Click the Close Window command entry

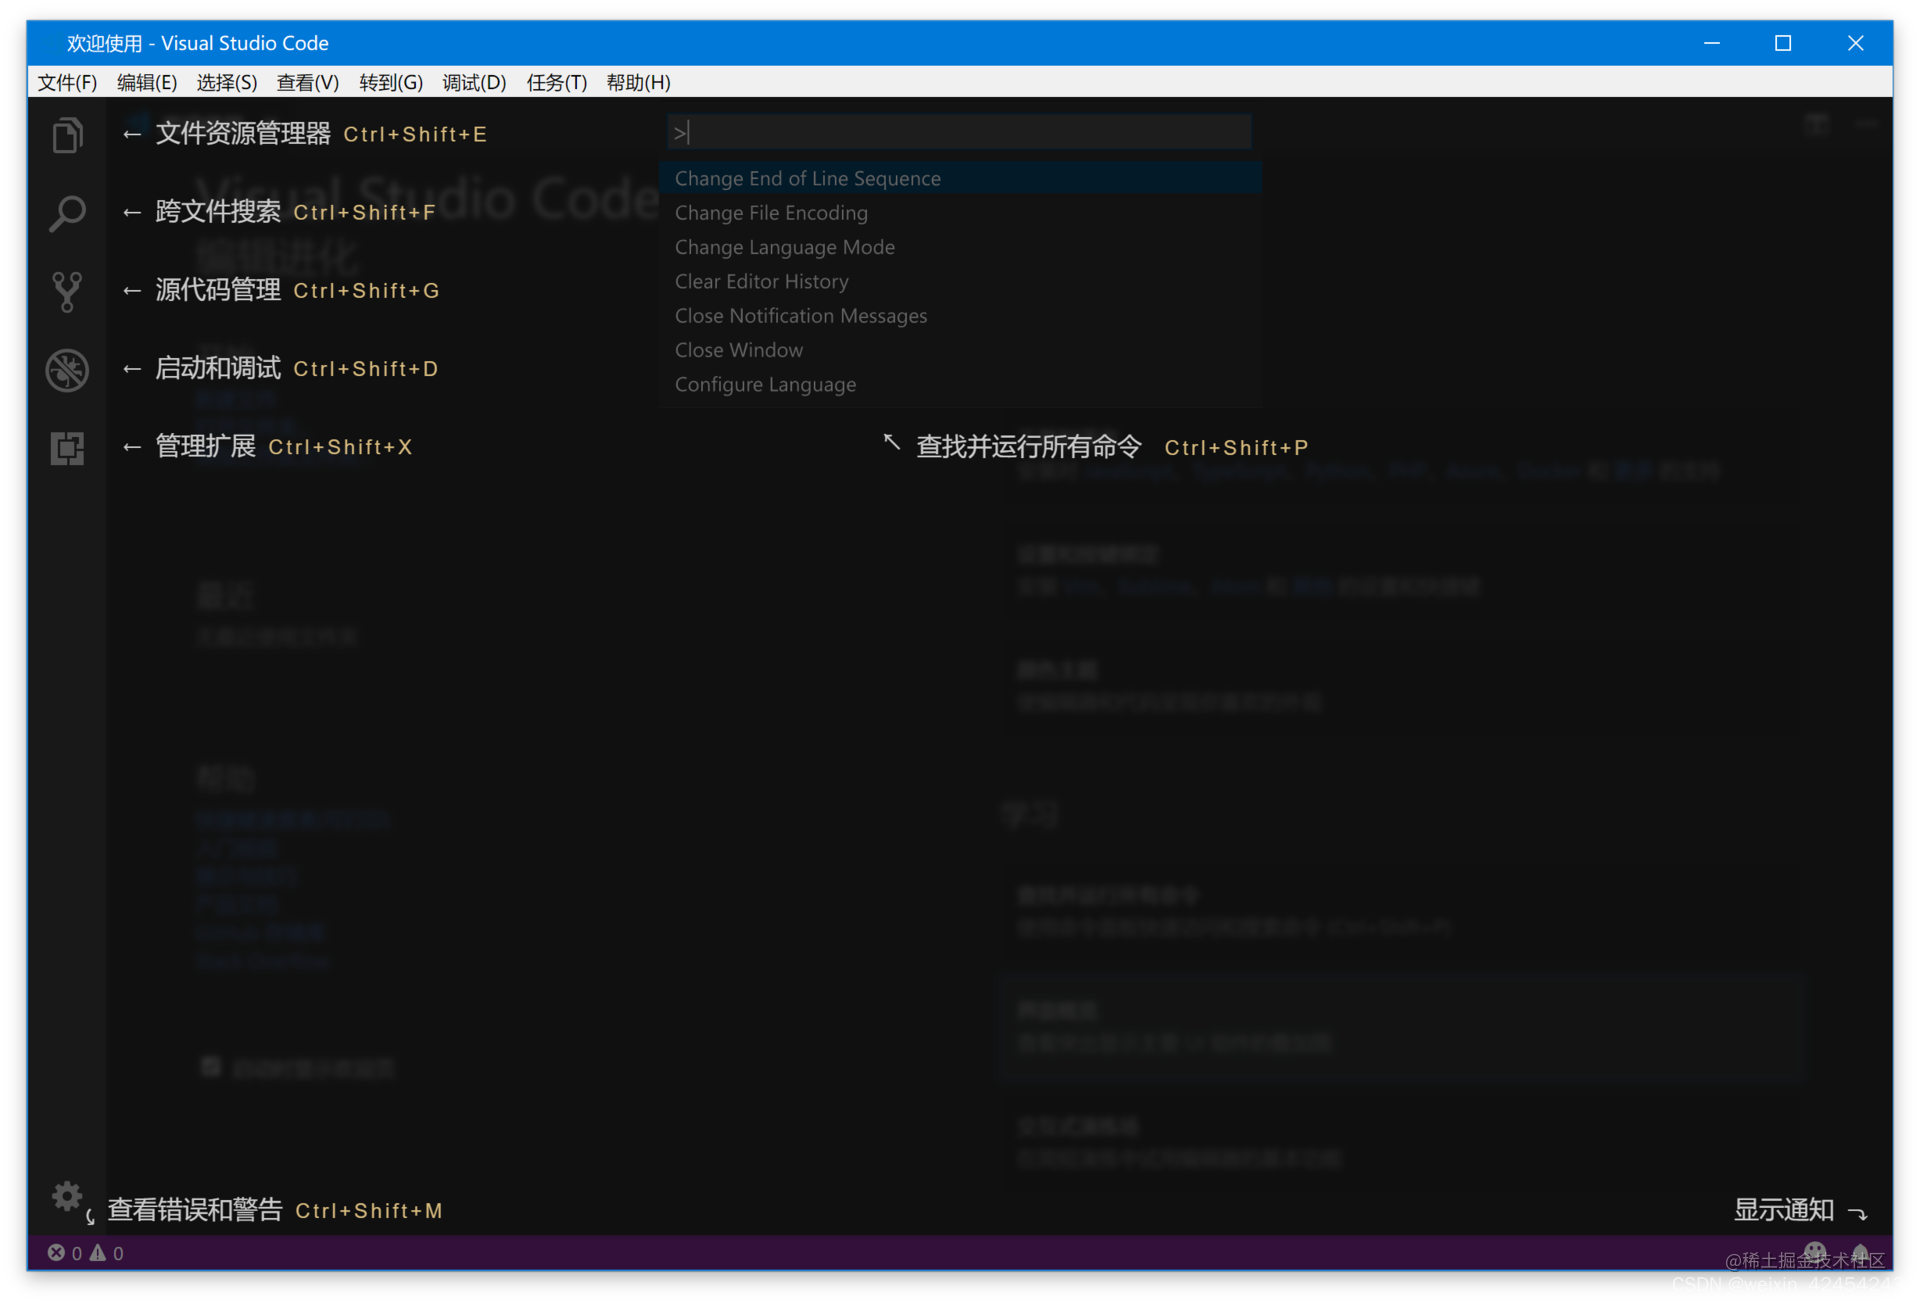pyautogui.click(x=739, y=349)
